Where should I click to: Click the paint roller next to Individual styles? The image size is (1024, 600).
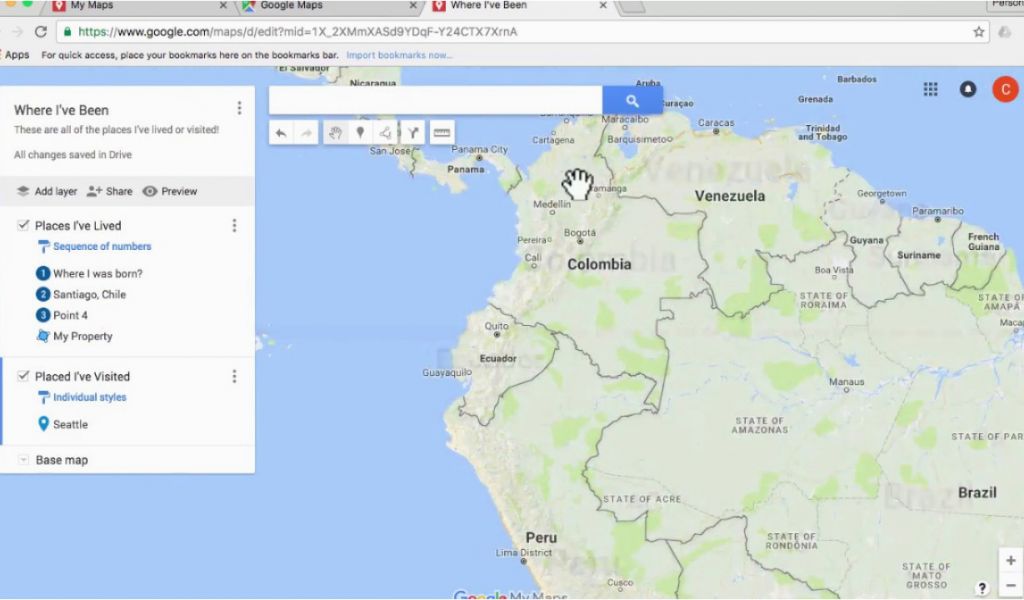pos(44,398)
